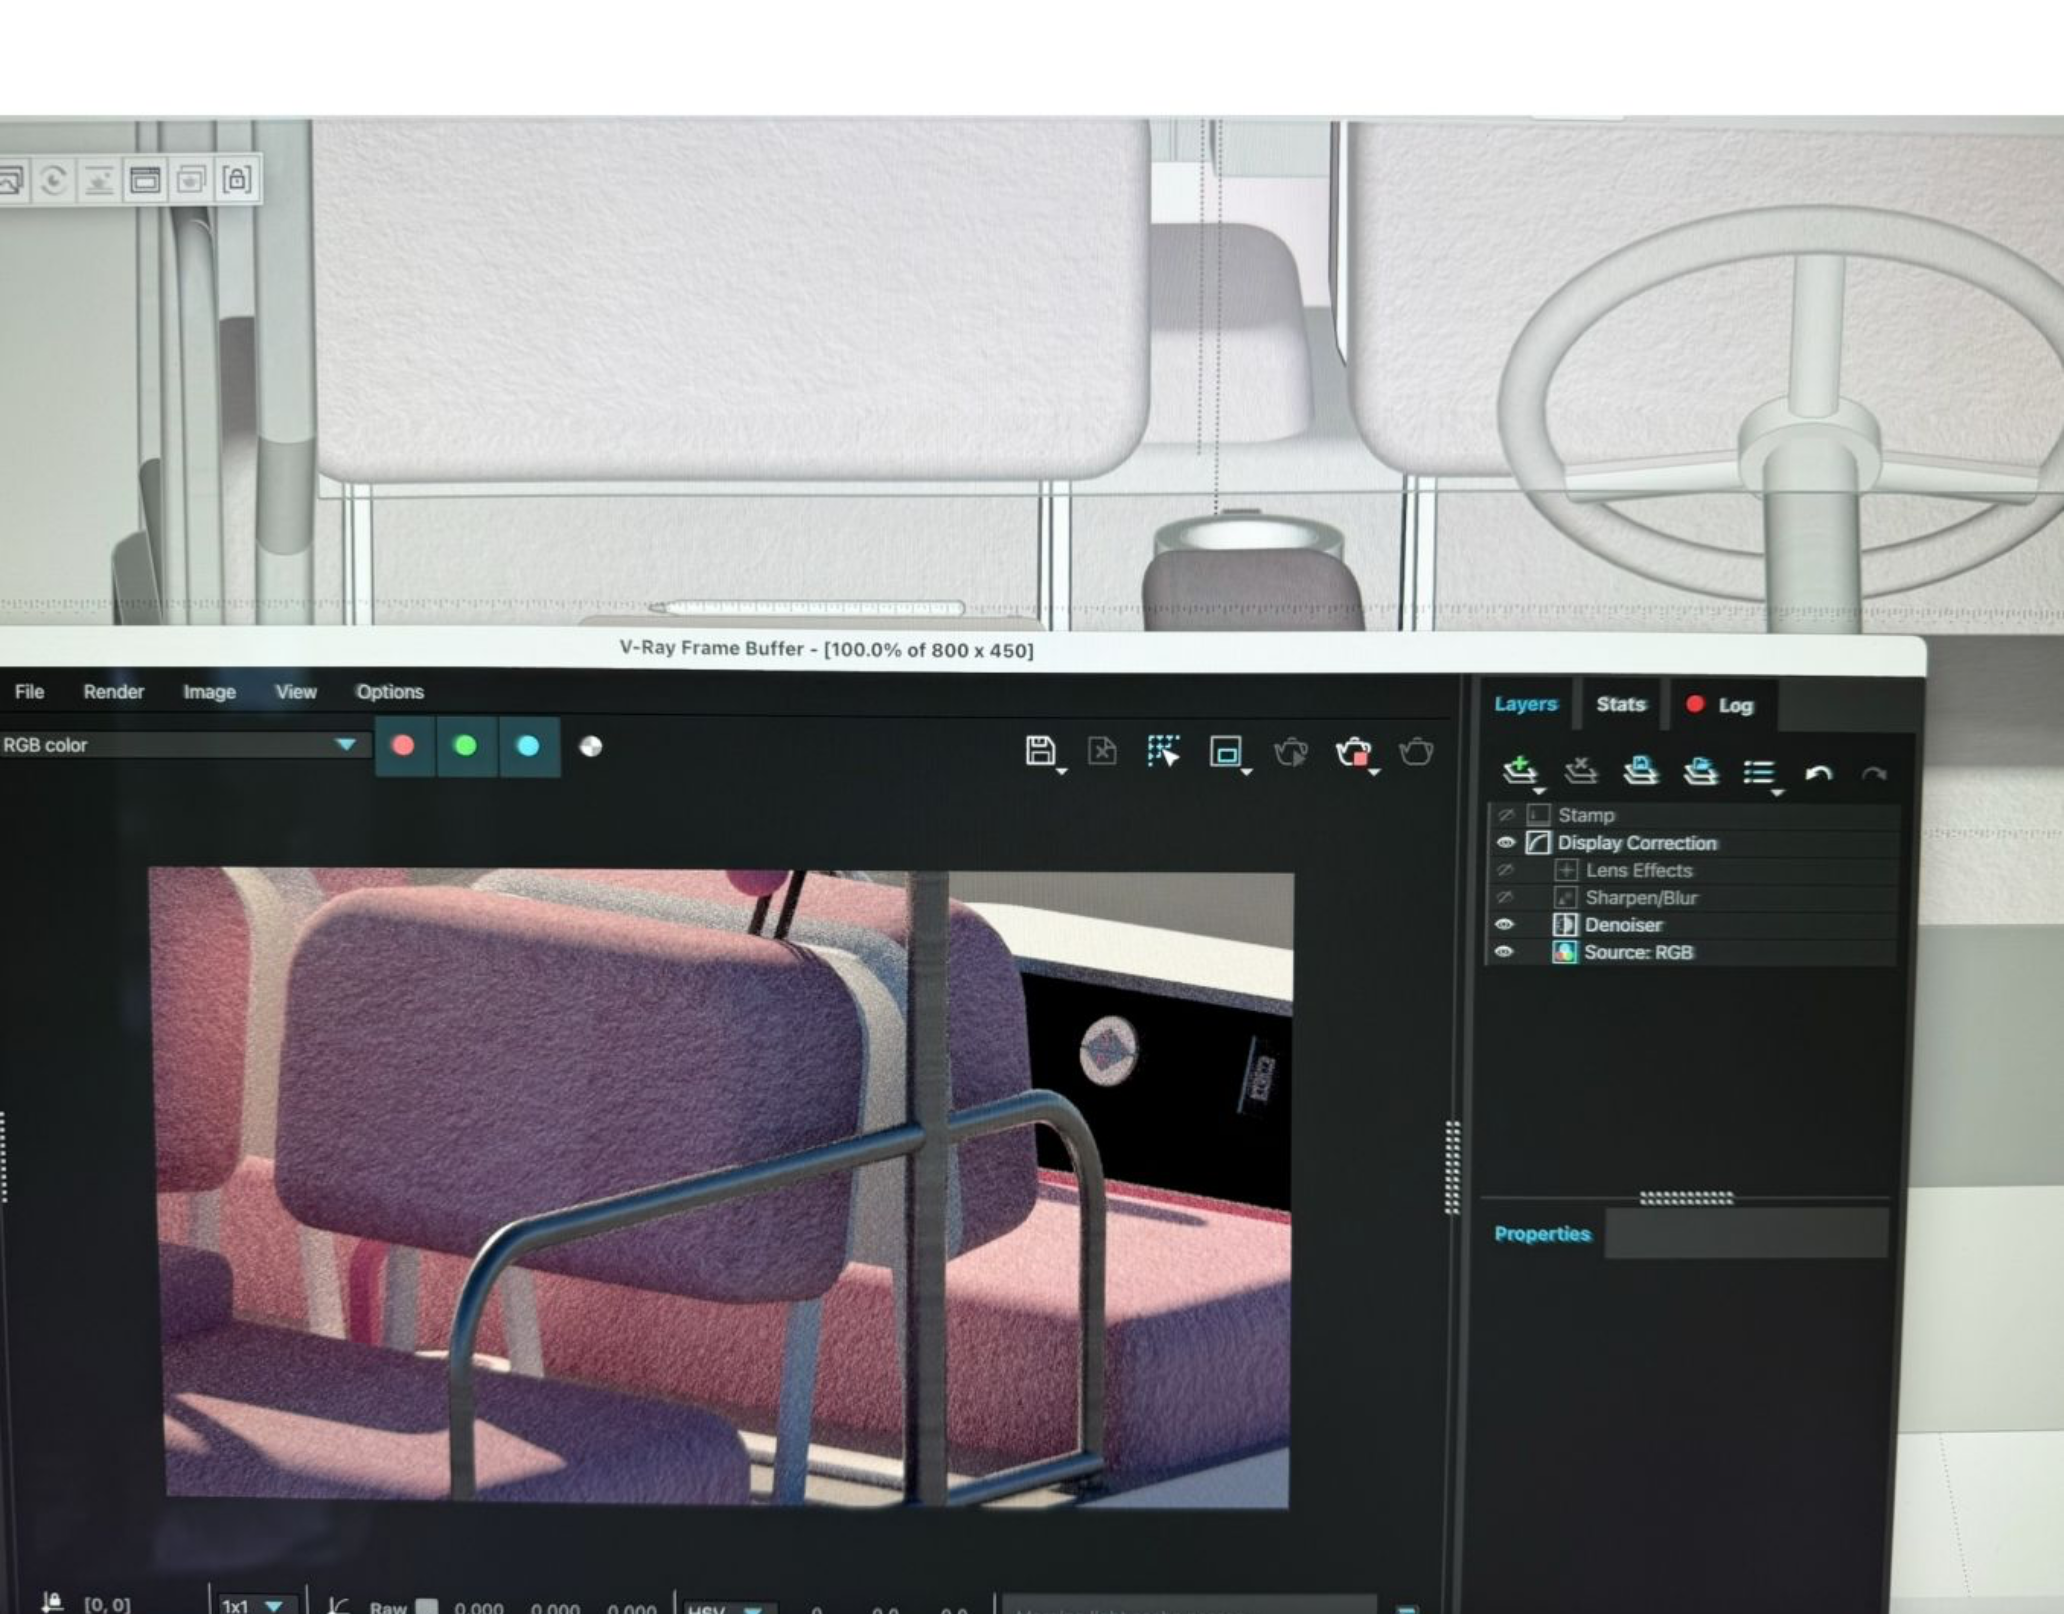Open the Render menu
The width and height of the screenshot is (2064, 1614).
113,692
